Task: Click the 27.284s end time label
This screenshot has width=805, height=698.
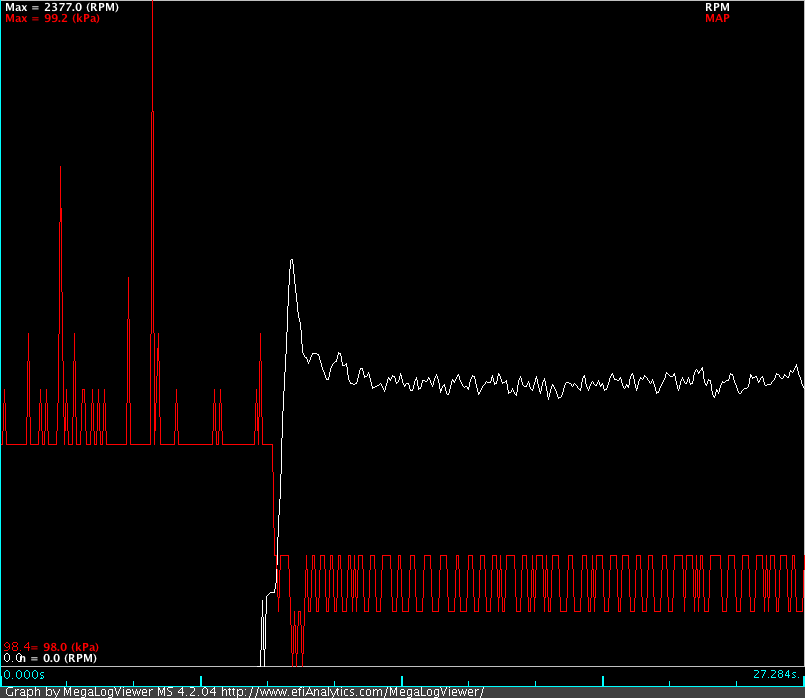Action: (x=777, y=675)
